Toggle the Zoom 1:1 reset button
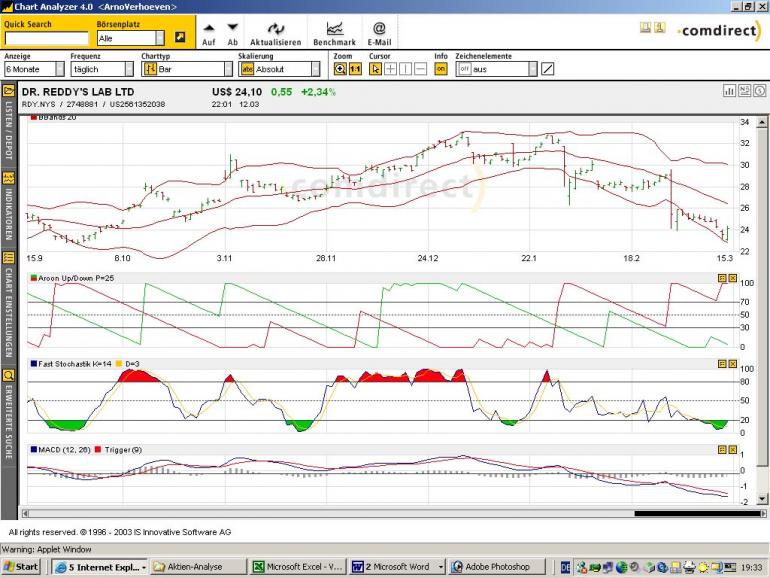 (x=355, y=69)
